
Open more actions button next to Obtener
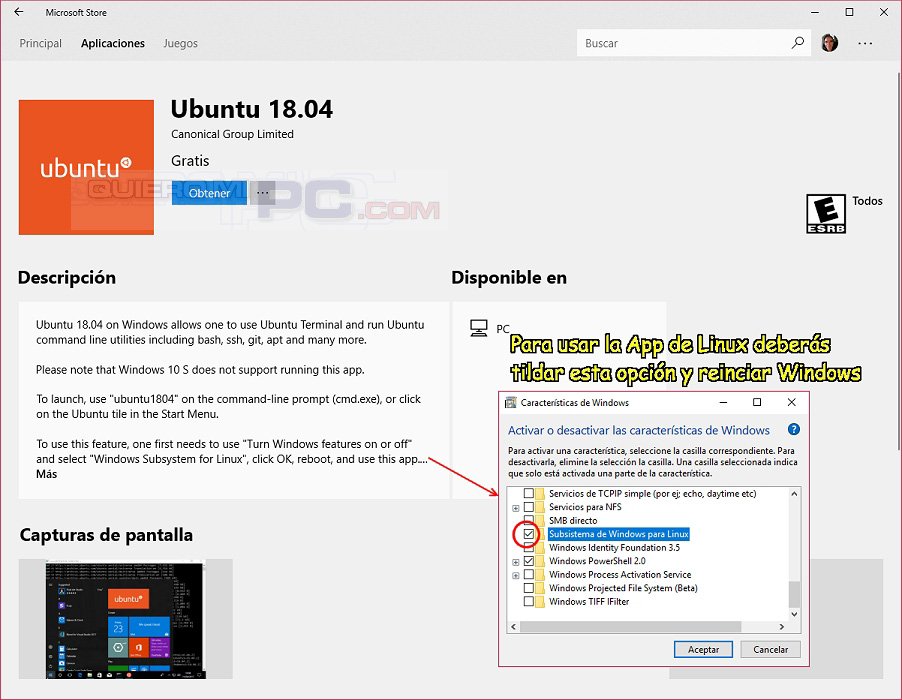point(262,193)
